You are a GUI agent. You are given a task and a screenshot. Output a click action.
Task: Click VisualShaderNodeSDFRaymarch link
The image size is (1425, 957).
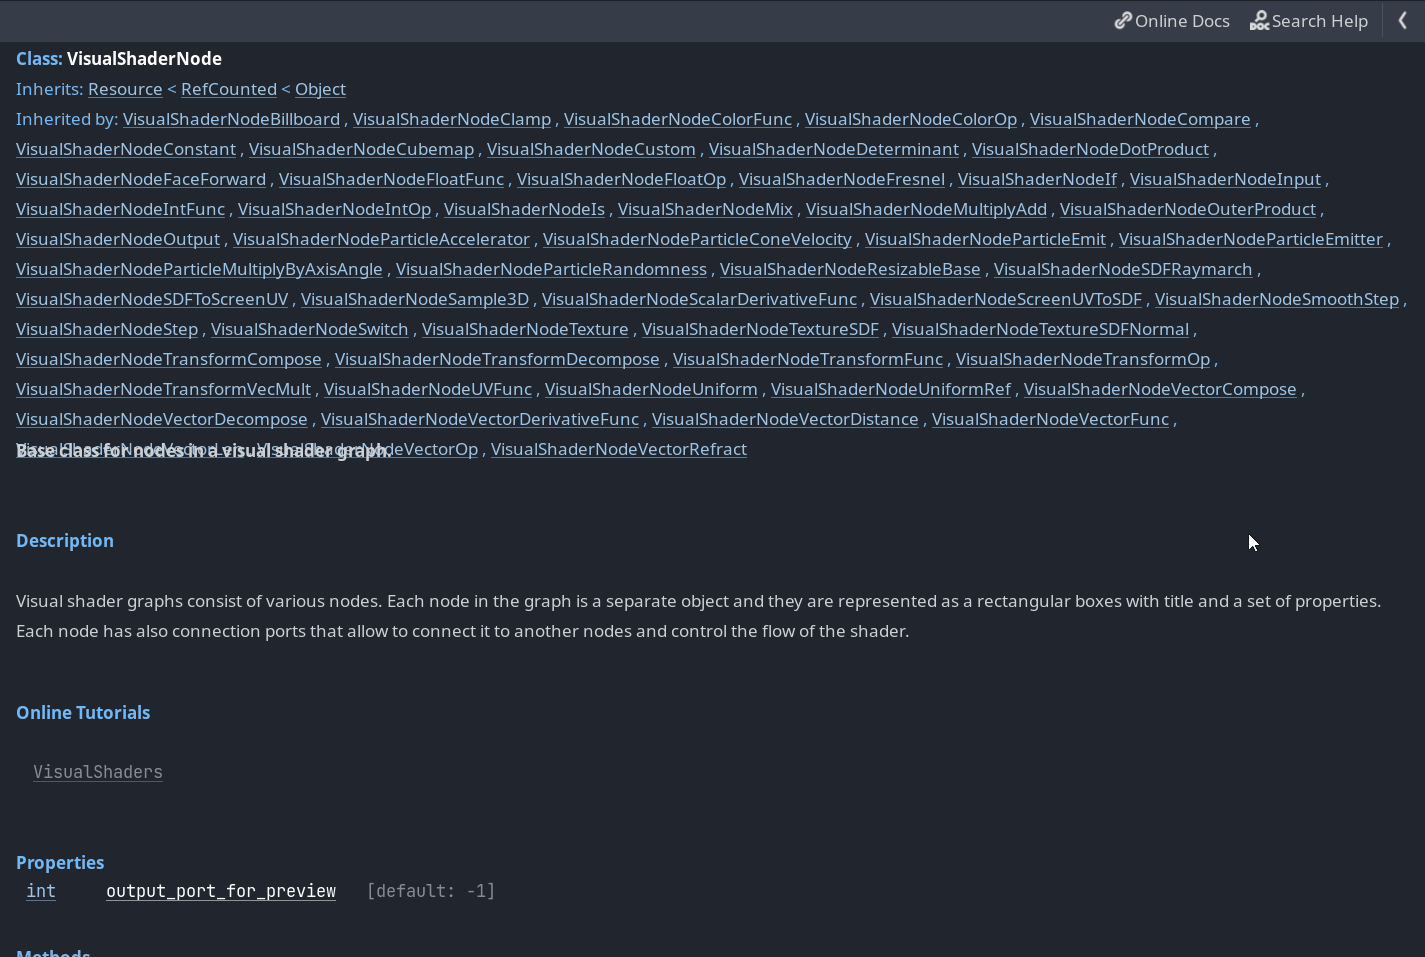pyautogui.click(x=1123, y=269)
